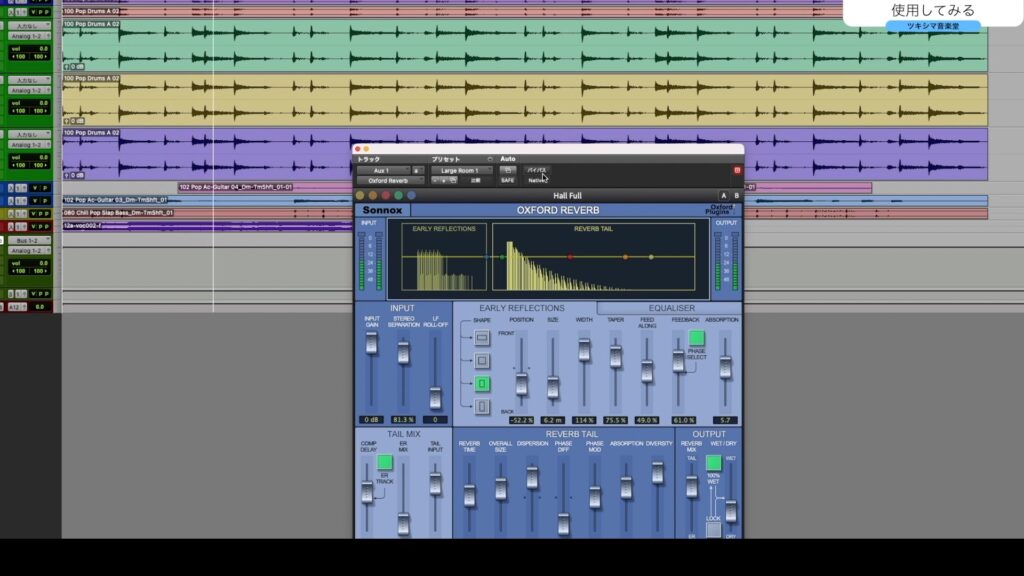The height and width of the screenshot is (576, 1024).
Task: Select the green highlighted room shape
Action: tap(482, 383)
